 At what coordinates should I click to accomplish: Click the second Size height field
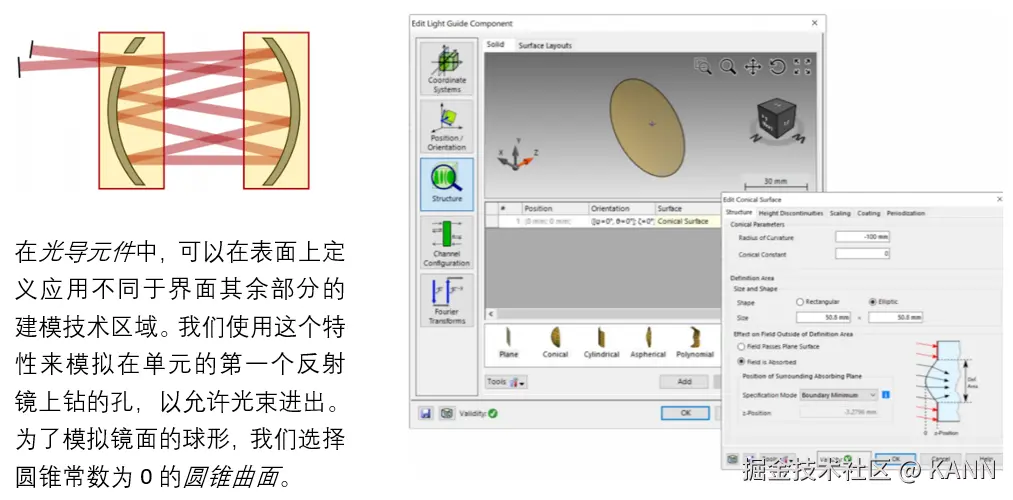tap(895, 317)
